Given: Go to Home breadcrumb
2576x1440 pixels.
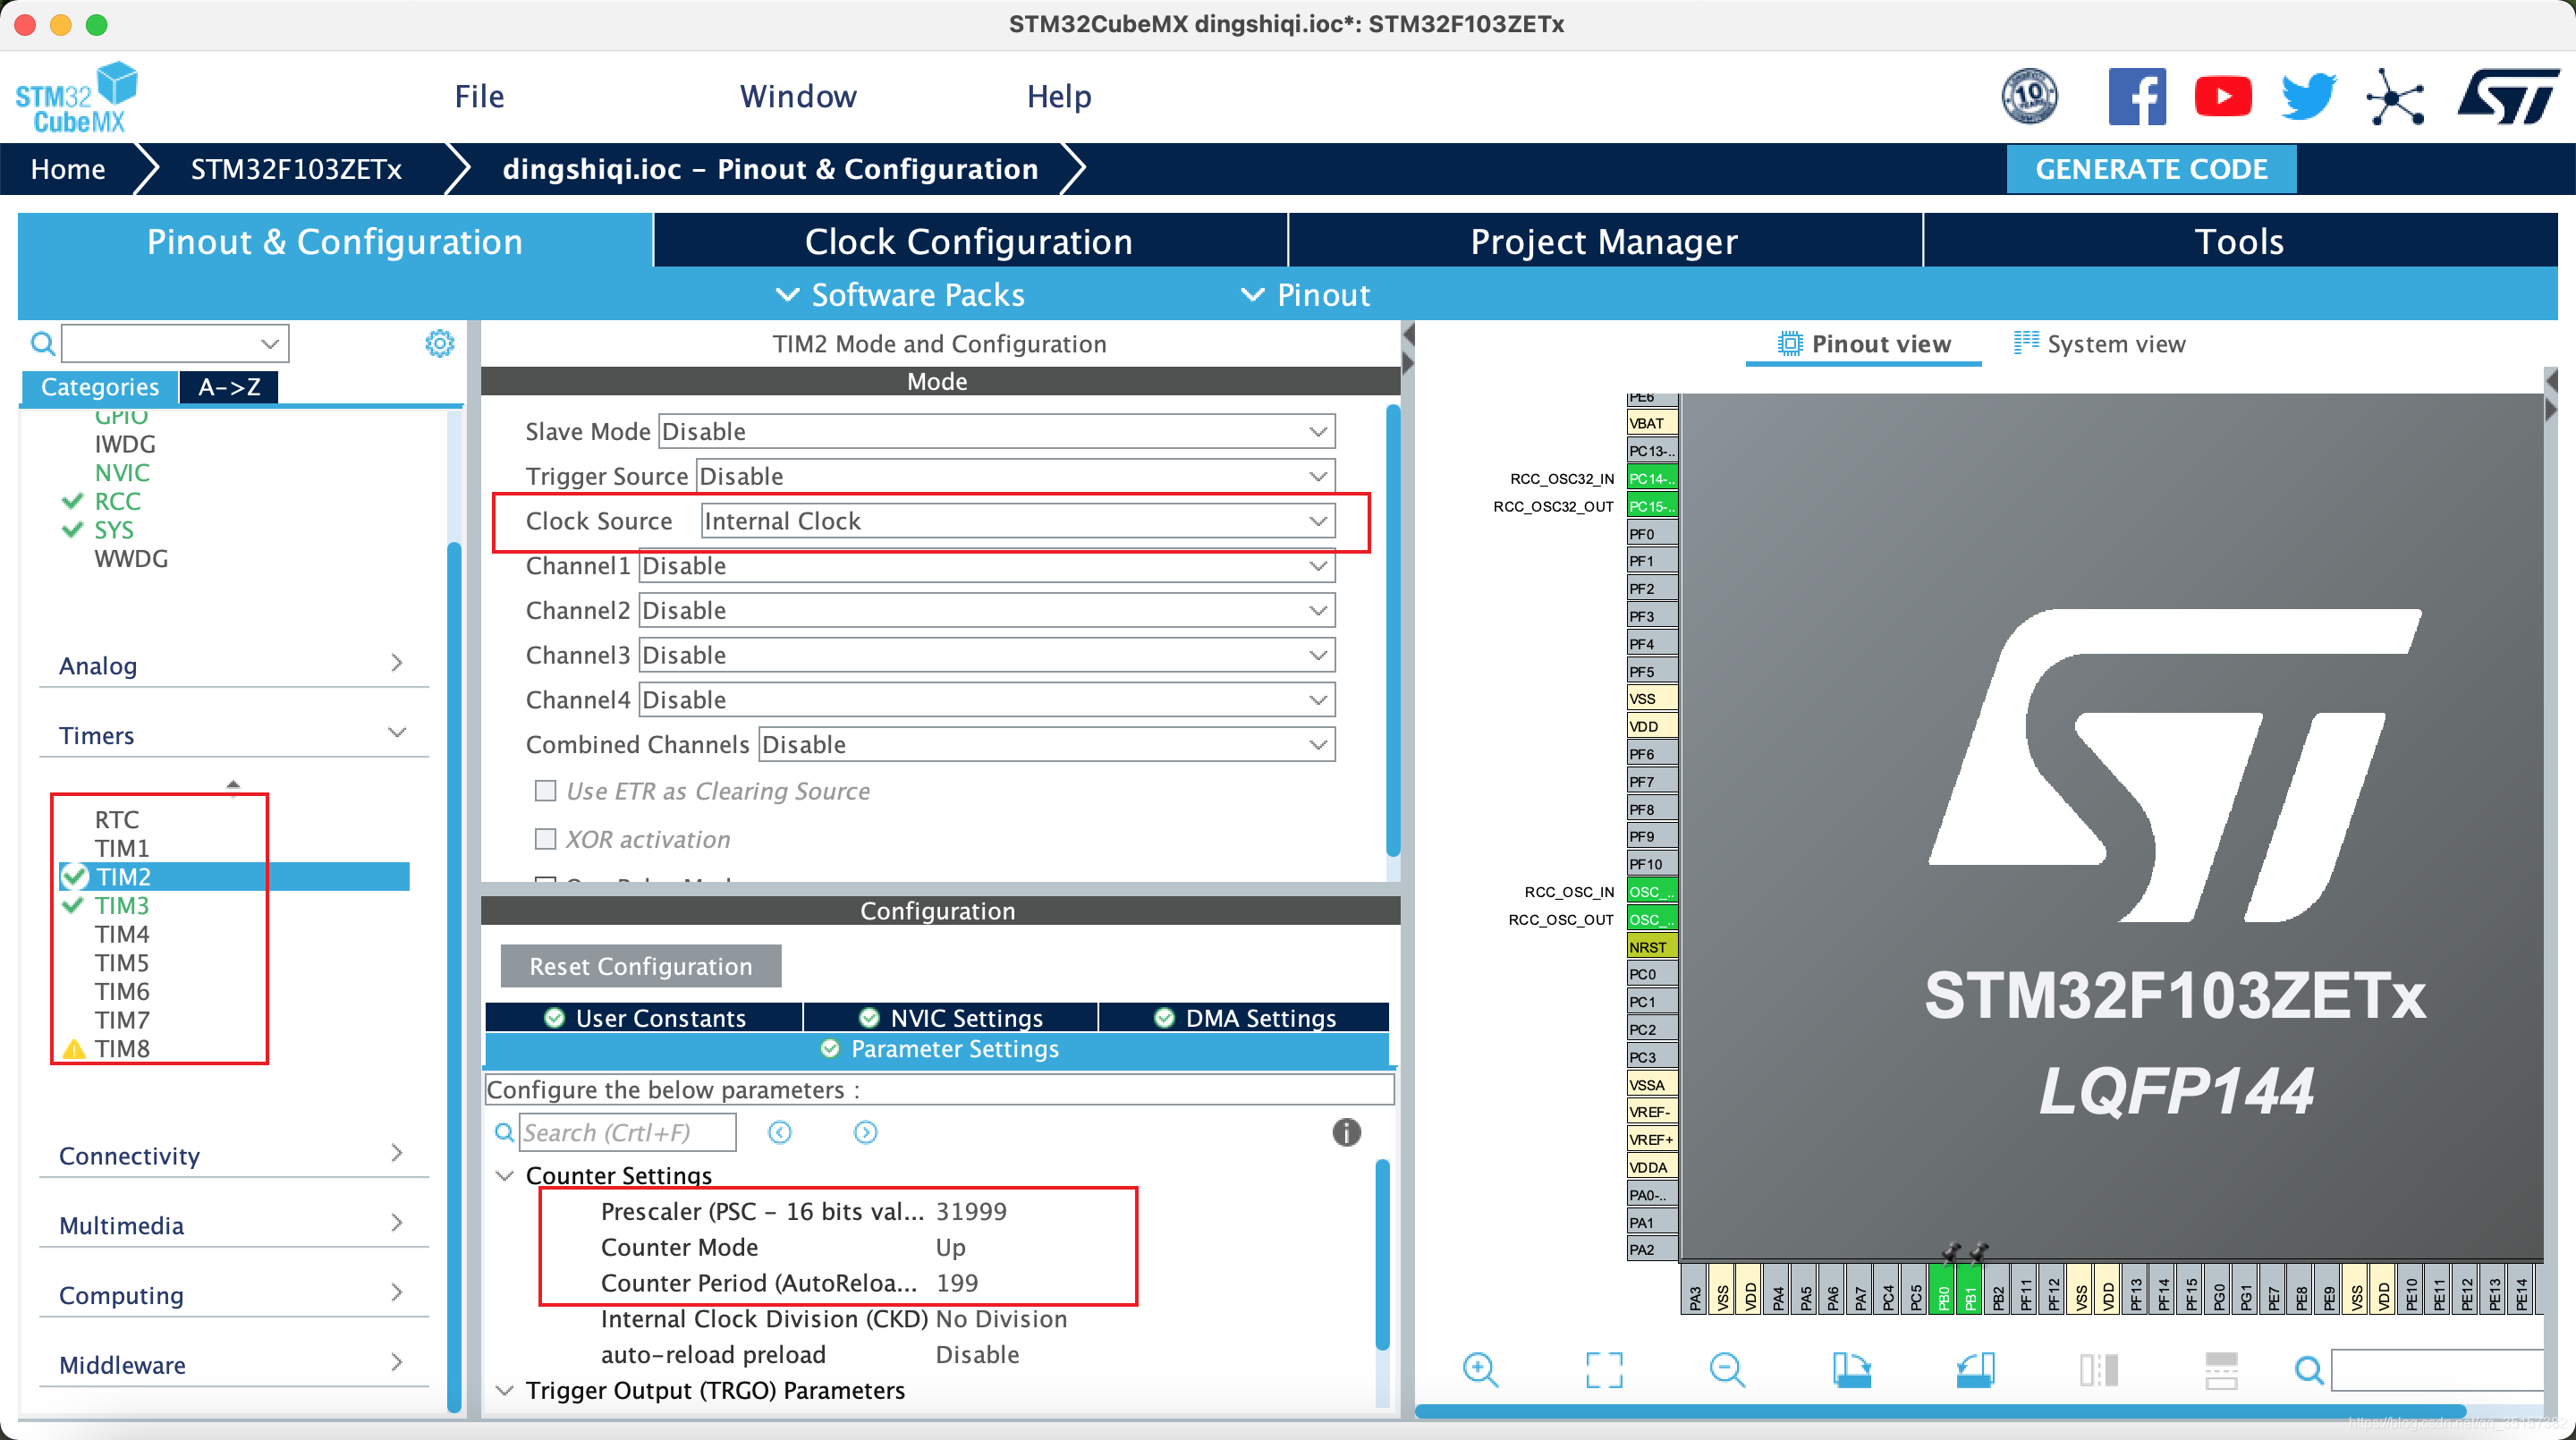Looking at the screenshot, I should (67, 169).
